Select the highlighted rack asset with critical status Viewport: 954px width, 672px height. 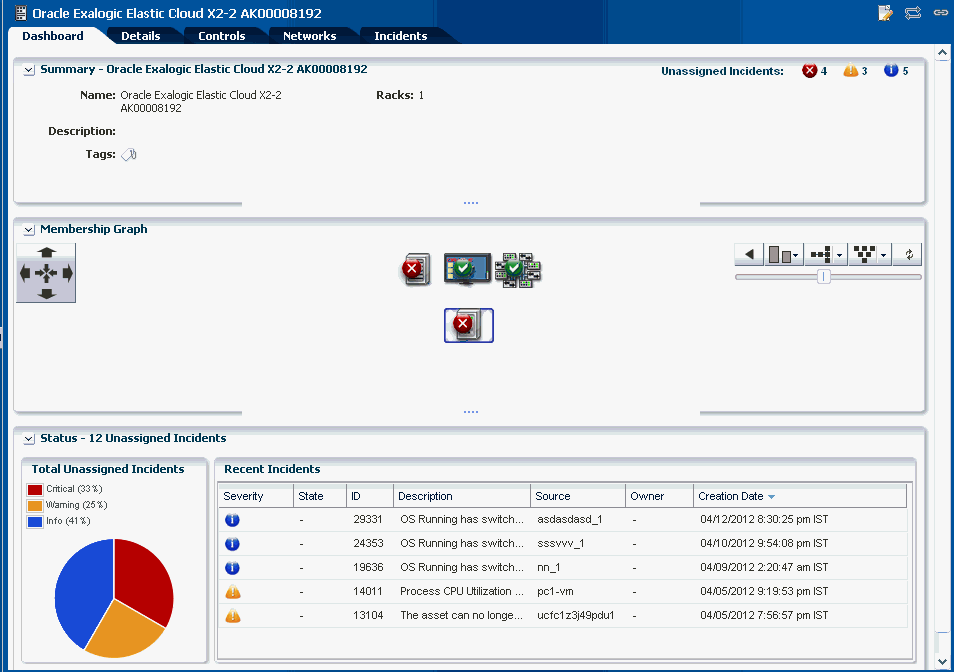coord(468,325)
